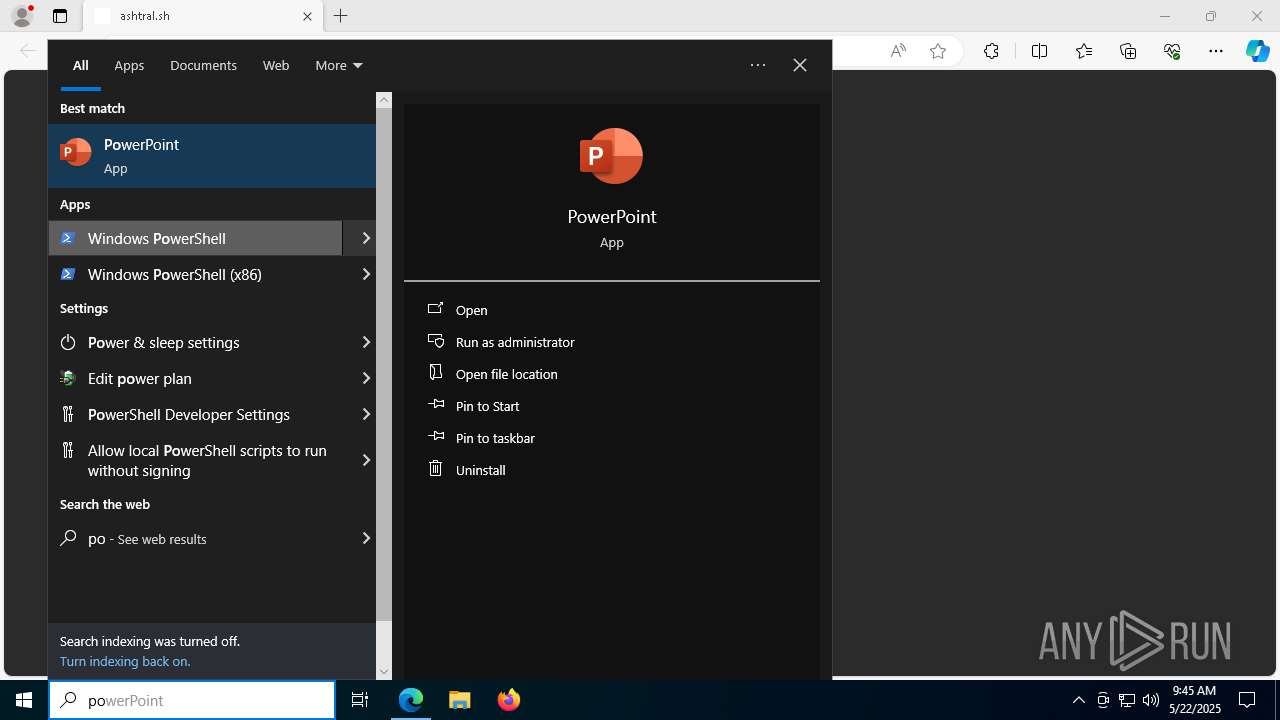Click Pin to Start pin icon
This screenshot has width=1280, height=720.
[436, 405]
